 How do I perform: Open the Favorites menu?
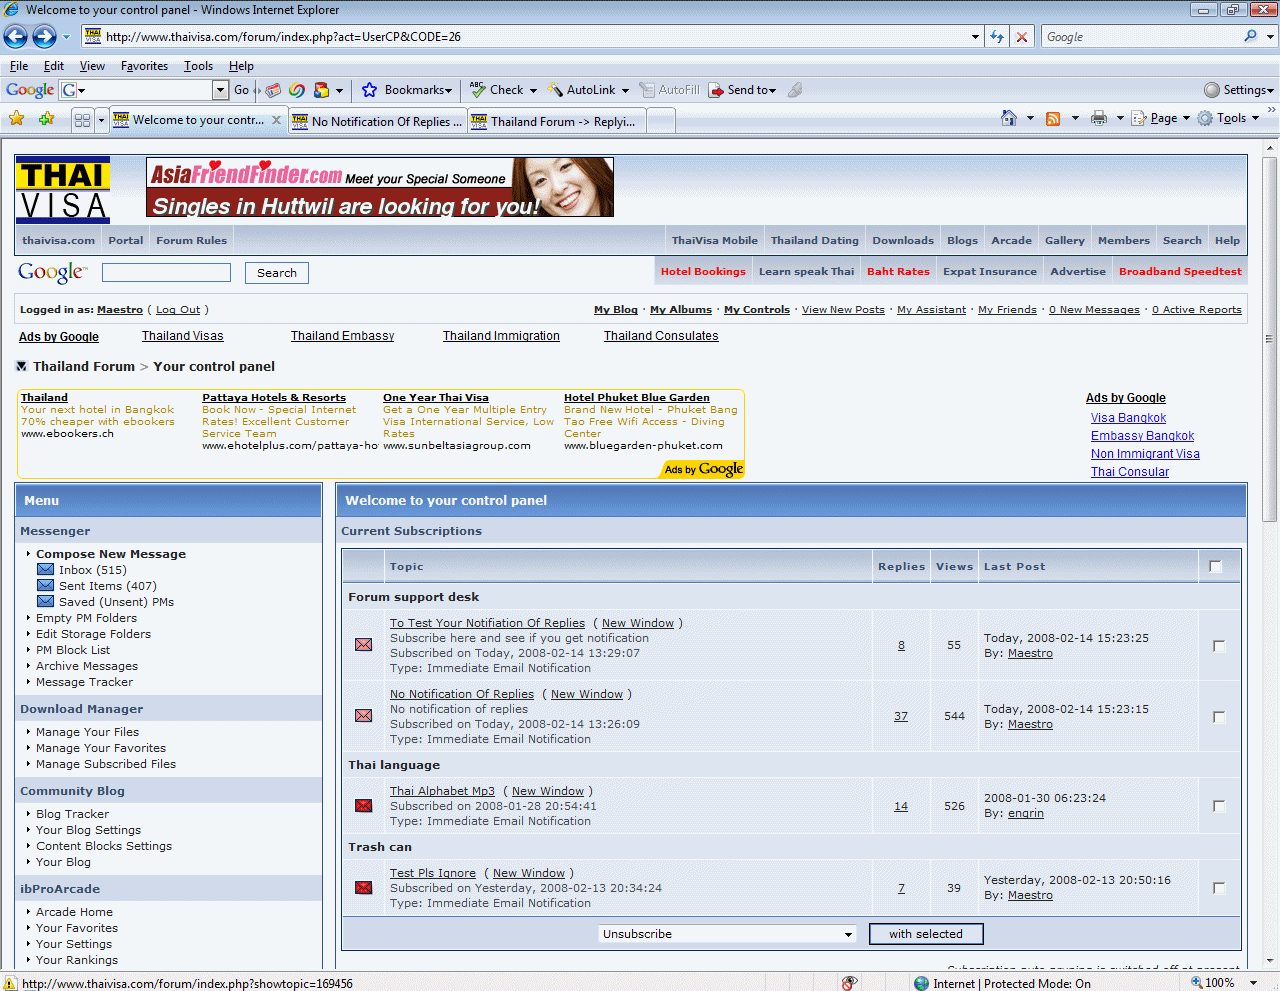pos(144,66)
